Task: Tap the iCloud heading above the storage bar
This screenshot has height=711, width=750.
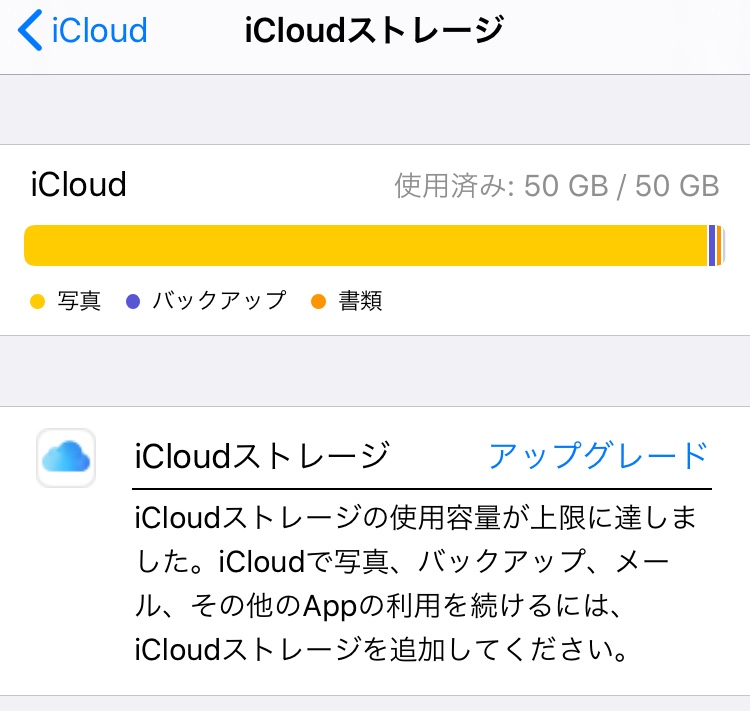Action: tap(79, 185)
